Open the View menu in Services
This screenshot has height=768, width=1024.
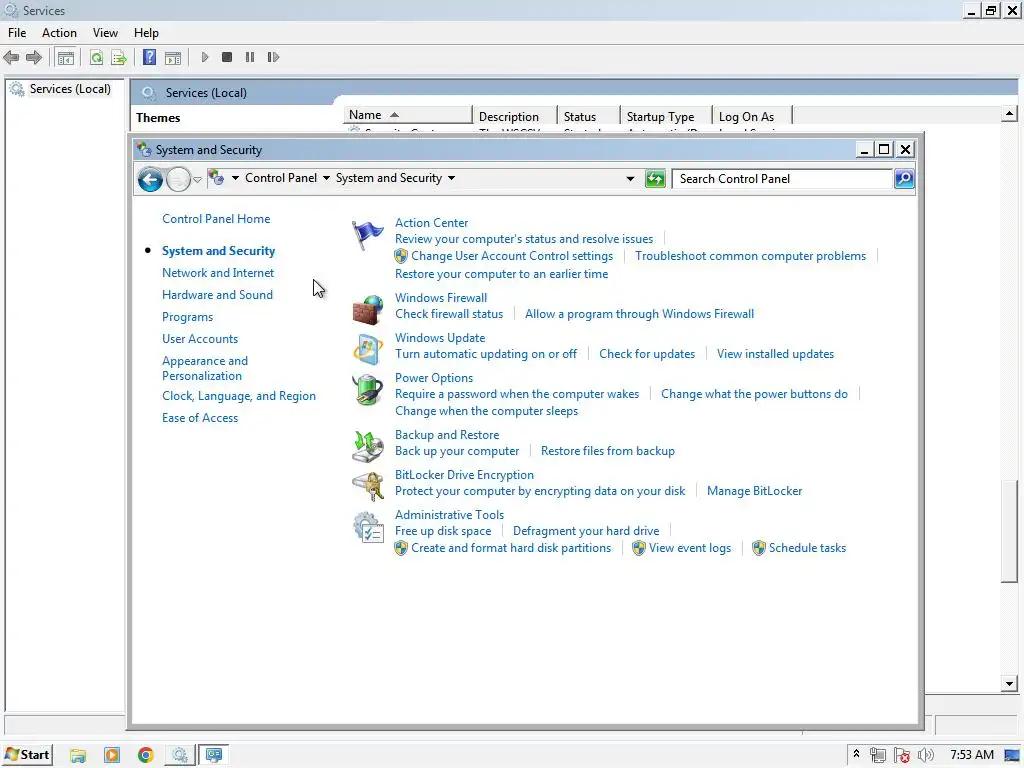coord(105,33)
